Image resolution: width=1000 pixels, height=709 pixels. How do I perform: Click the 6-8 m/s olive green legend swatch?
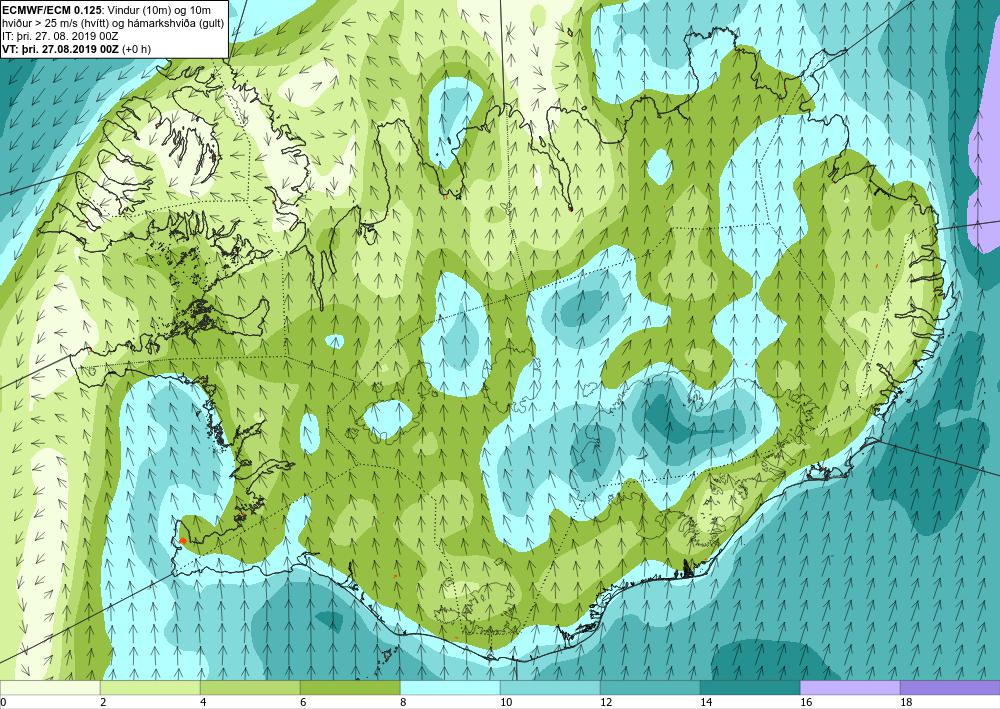[x=350, y=687]
